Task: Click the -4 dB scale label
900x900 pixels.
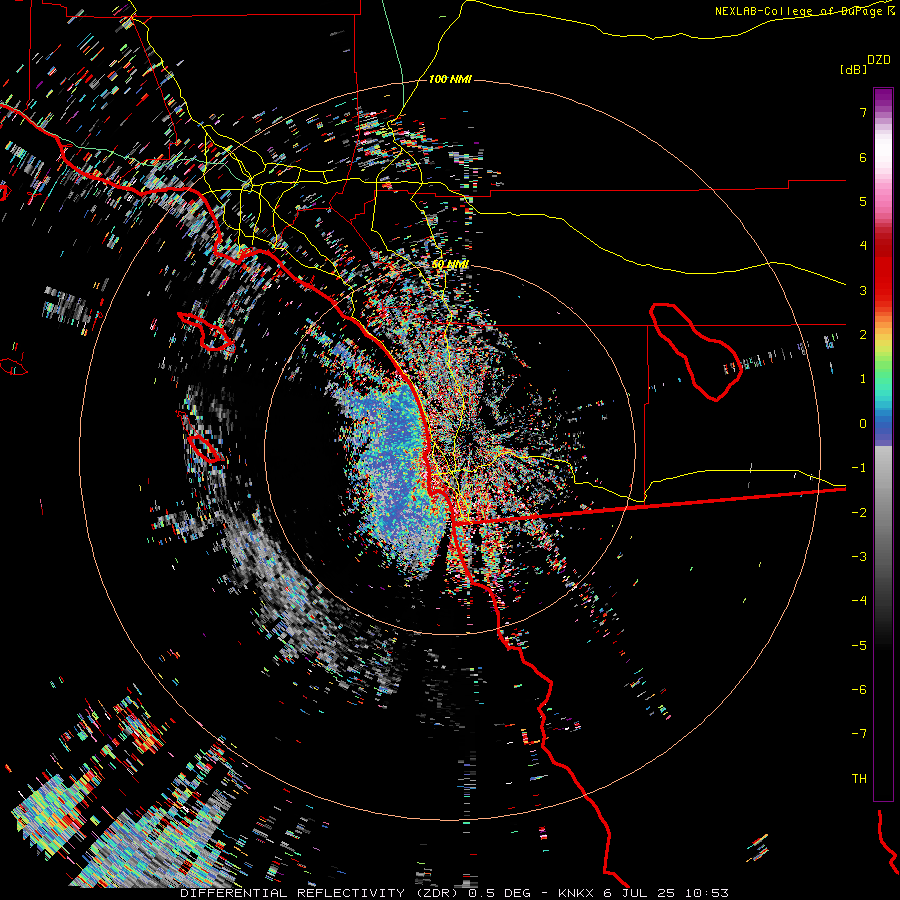Action: point(859,601)
